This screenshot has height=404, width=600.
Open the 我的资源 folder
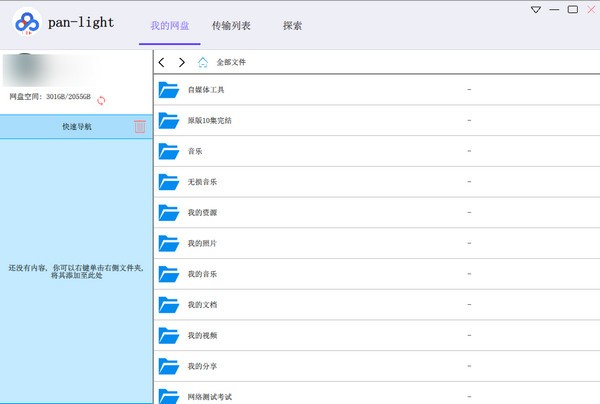[x=201, y=213]
